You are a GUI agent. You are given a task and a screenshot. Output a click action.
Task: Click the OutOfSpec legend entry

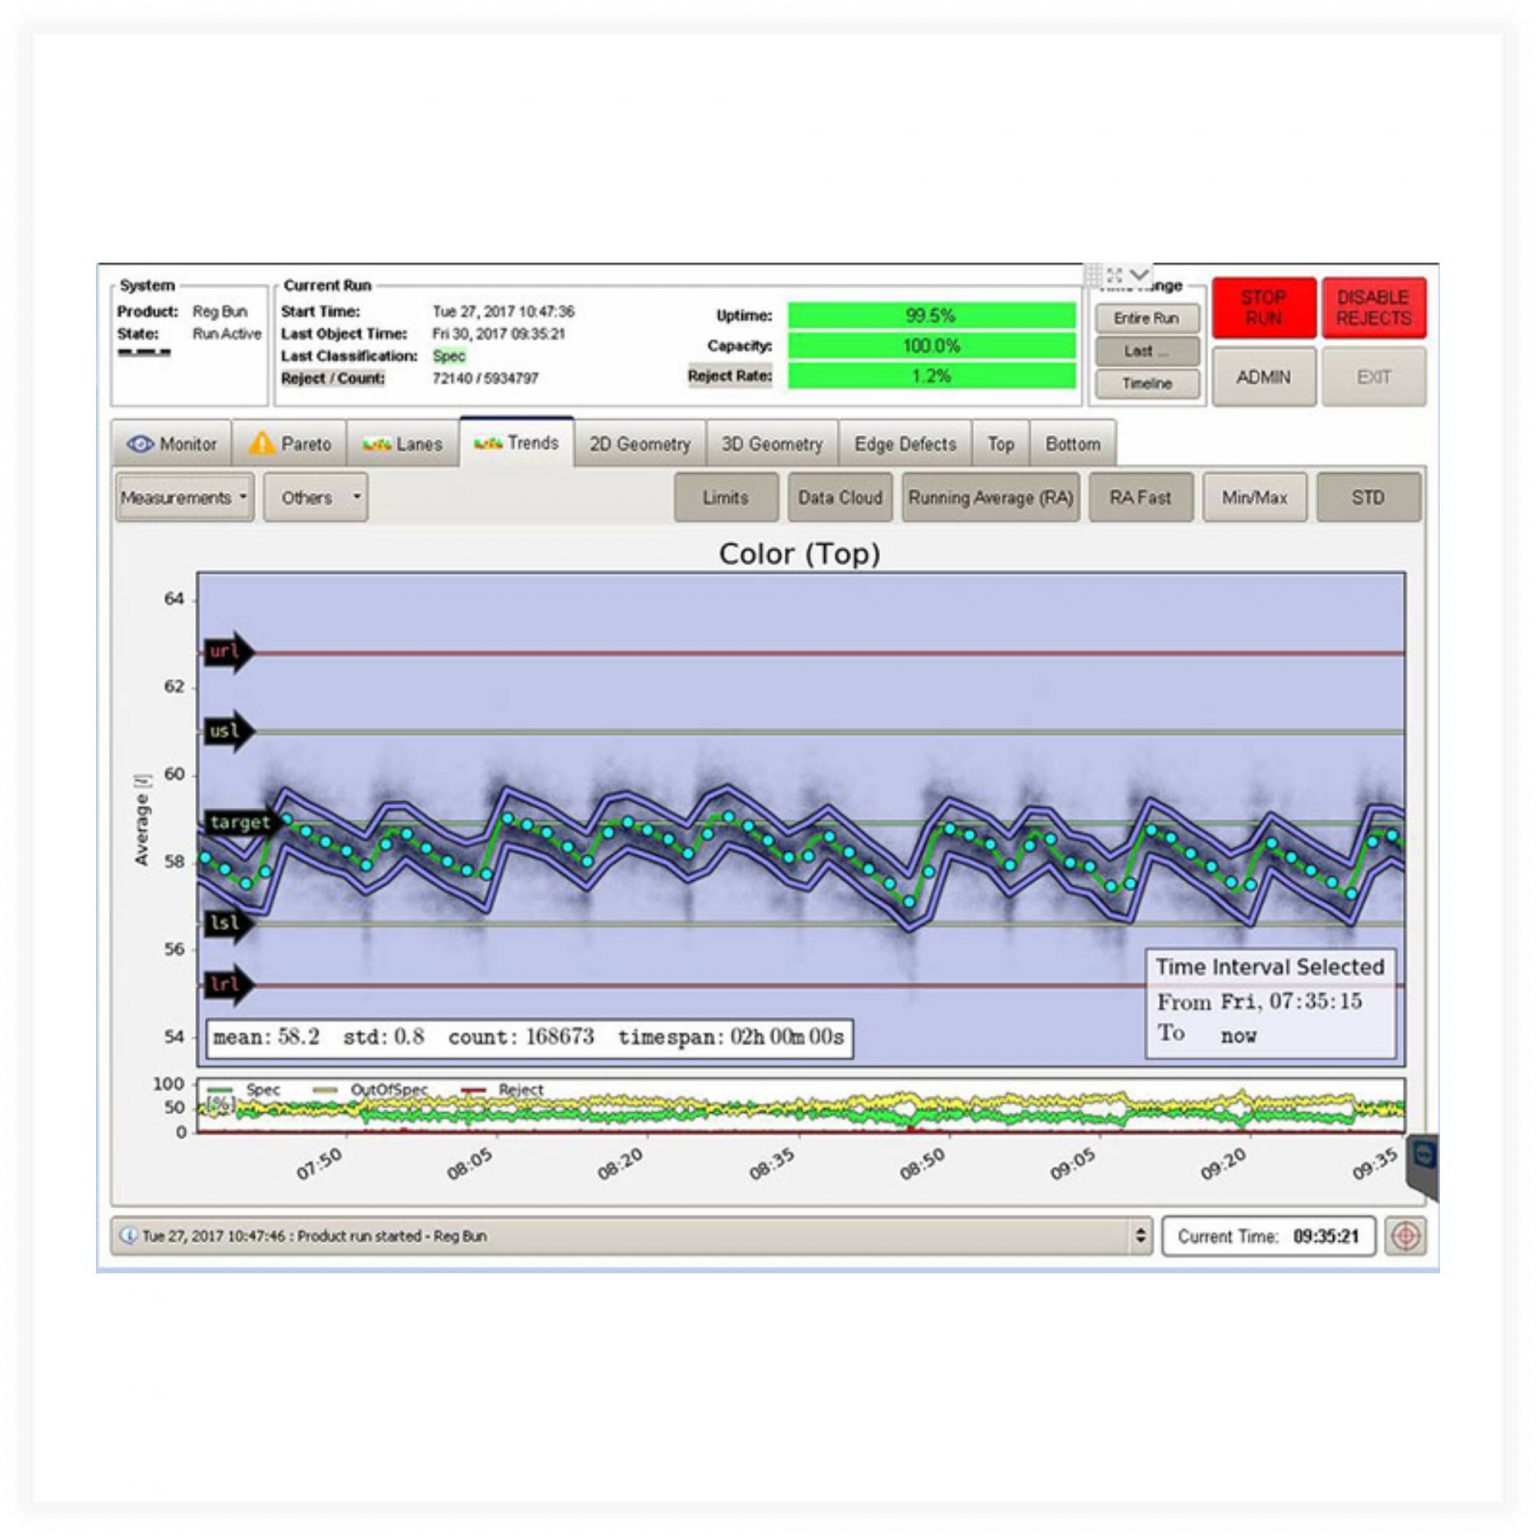point(372,1089)
